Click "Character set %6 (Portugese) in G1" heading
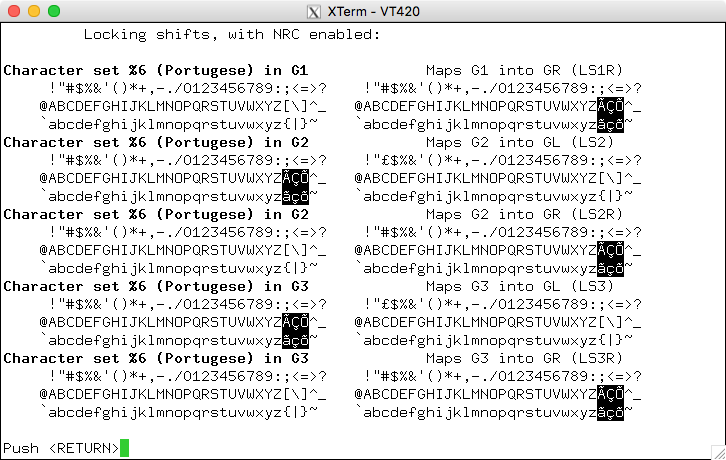Image resolution: width=726 pixels, height=460 pixels. [155, 70]
